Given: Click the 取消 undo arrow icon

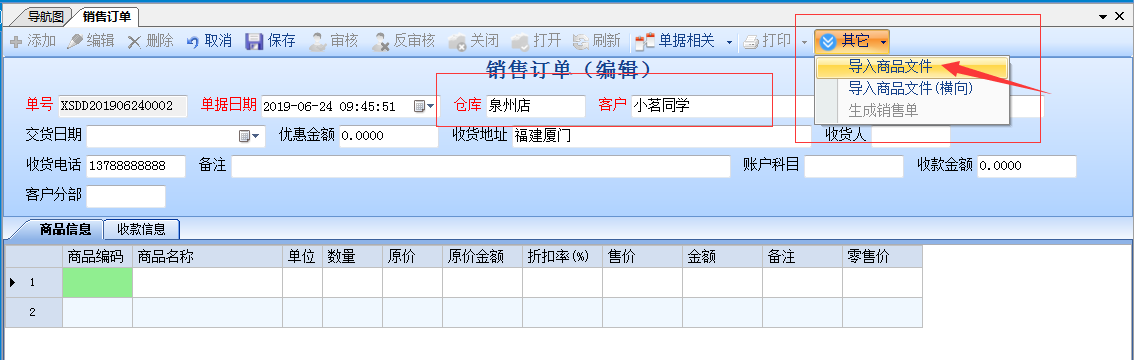Looking at the screenshot, I should click(x=192, y=42).
